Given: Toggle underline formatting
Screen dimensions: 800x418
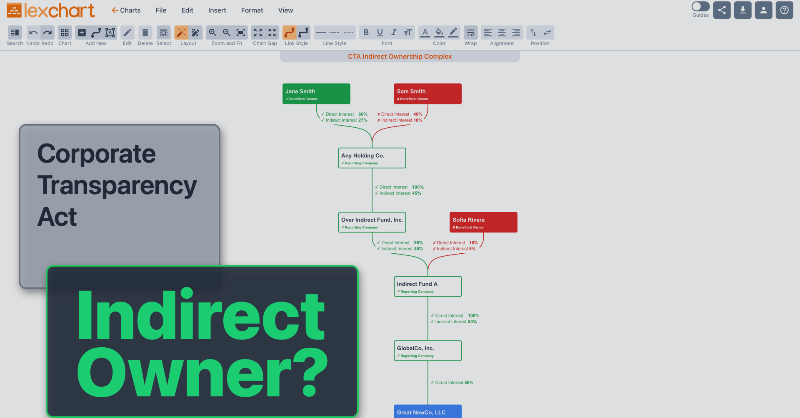Looking at the screenshot, I should click(380, 33).
